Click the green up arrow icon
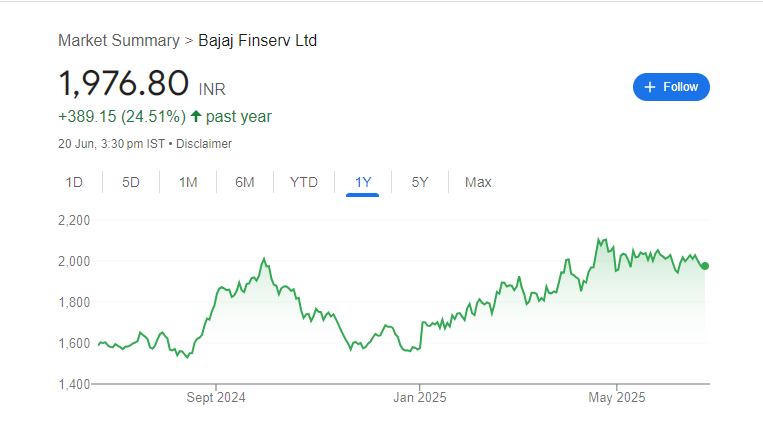 click(196, 116)
